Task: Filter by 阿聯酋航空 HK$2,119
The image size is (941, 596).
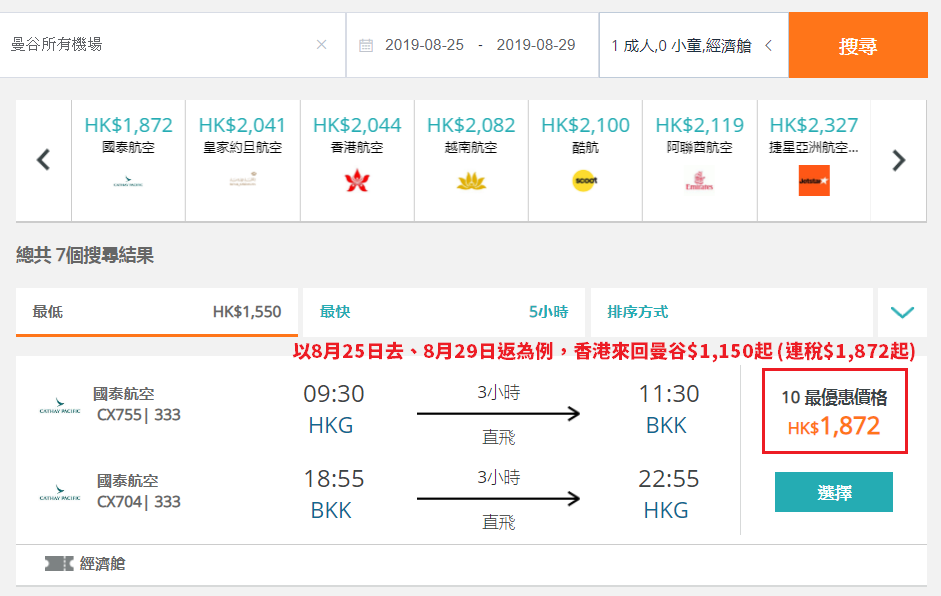Action: tap(699, 161)
